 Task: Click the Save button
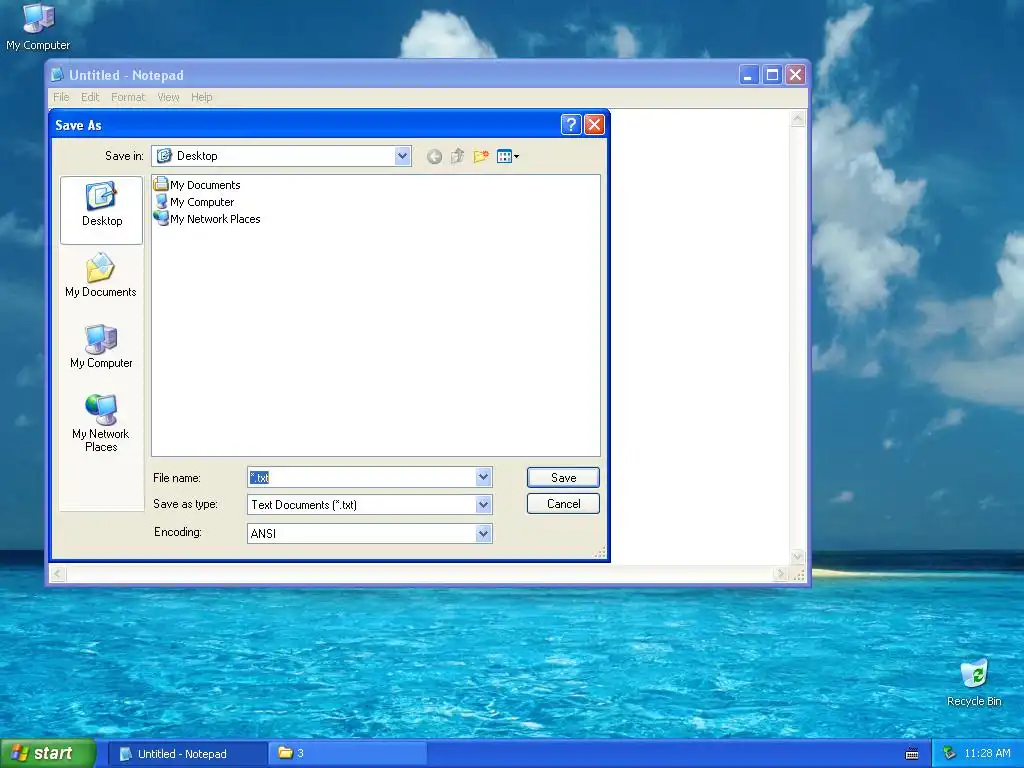point(563,477)
